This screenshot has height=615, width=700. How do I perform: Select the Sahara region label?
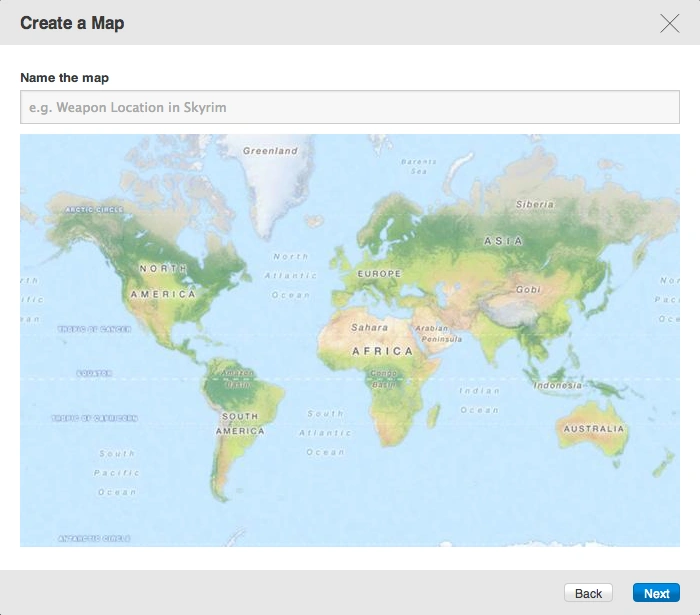click(x=370, y=327)
